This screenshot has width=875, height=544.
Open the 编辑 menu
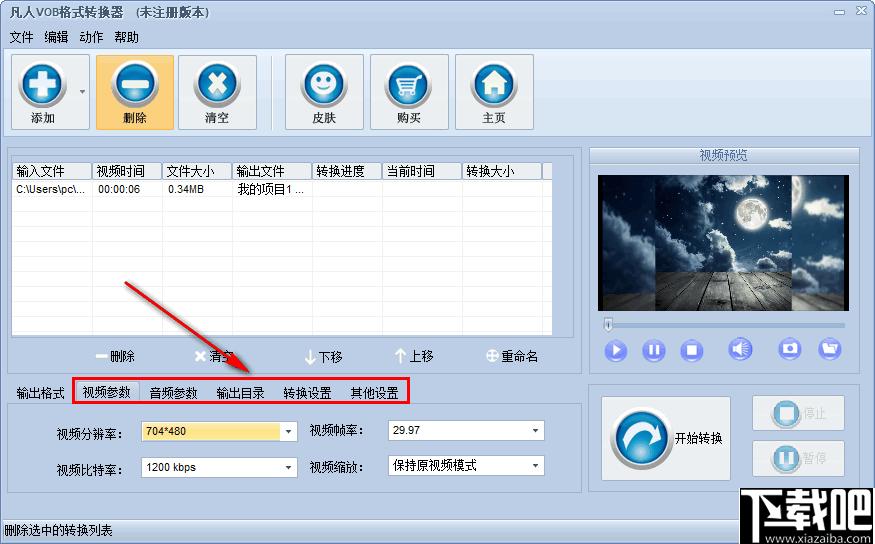(x=56, y=37)
